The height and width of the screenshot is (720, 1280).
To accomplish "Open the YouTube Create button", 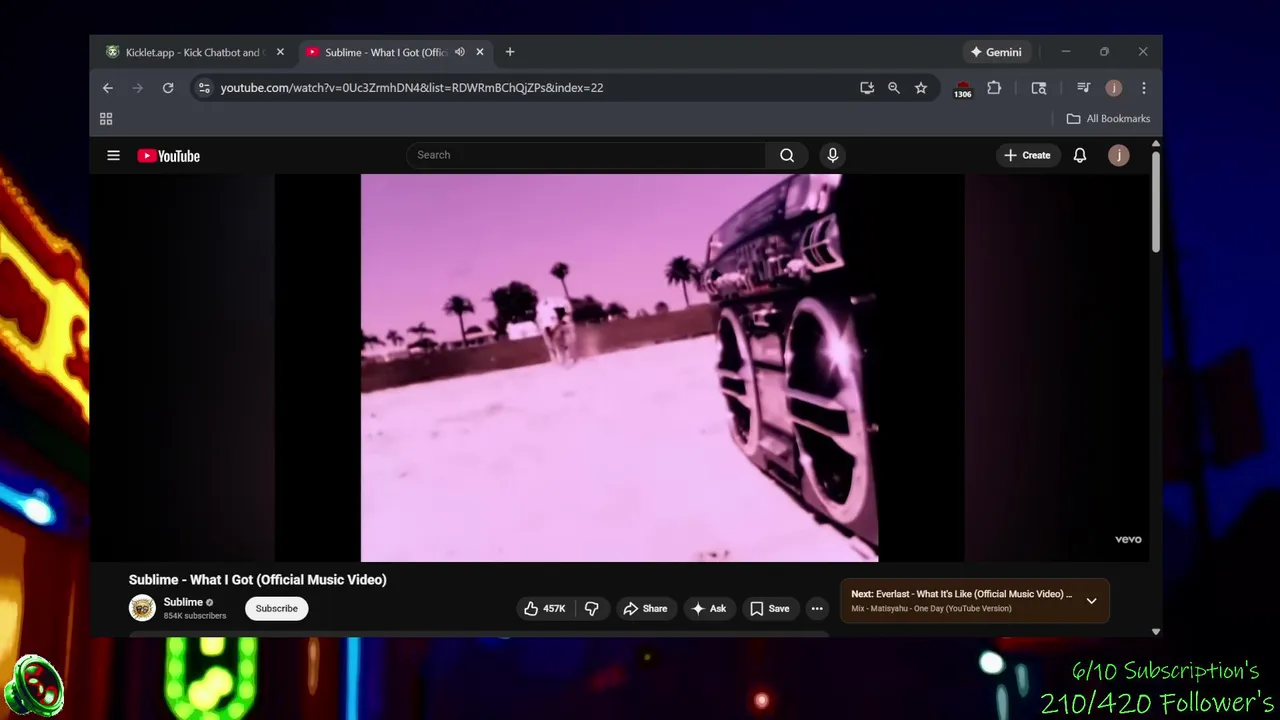I will [x=1027, y=155].
